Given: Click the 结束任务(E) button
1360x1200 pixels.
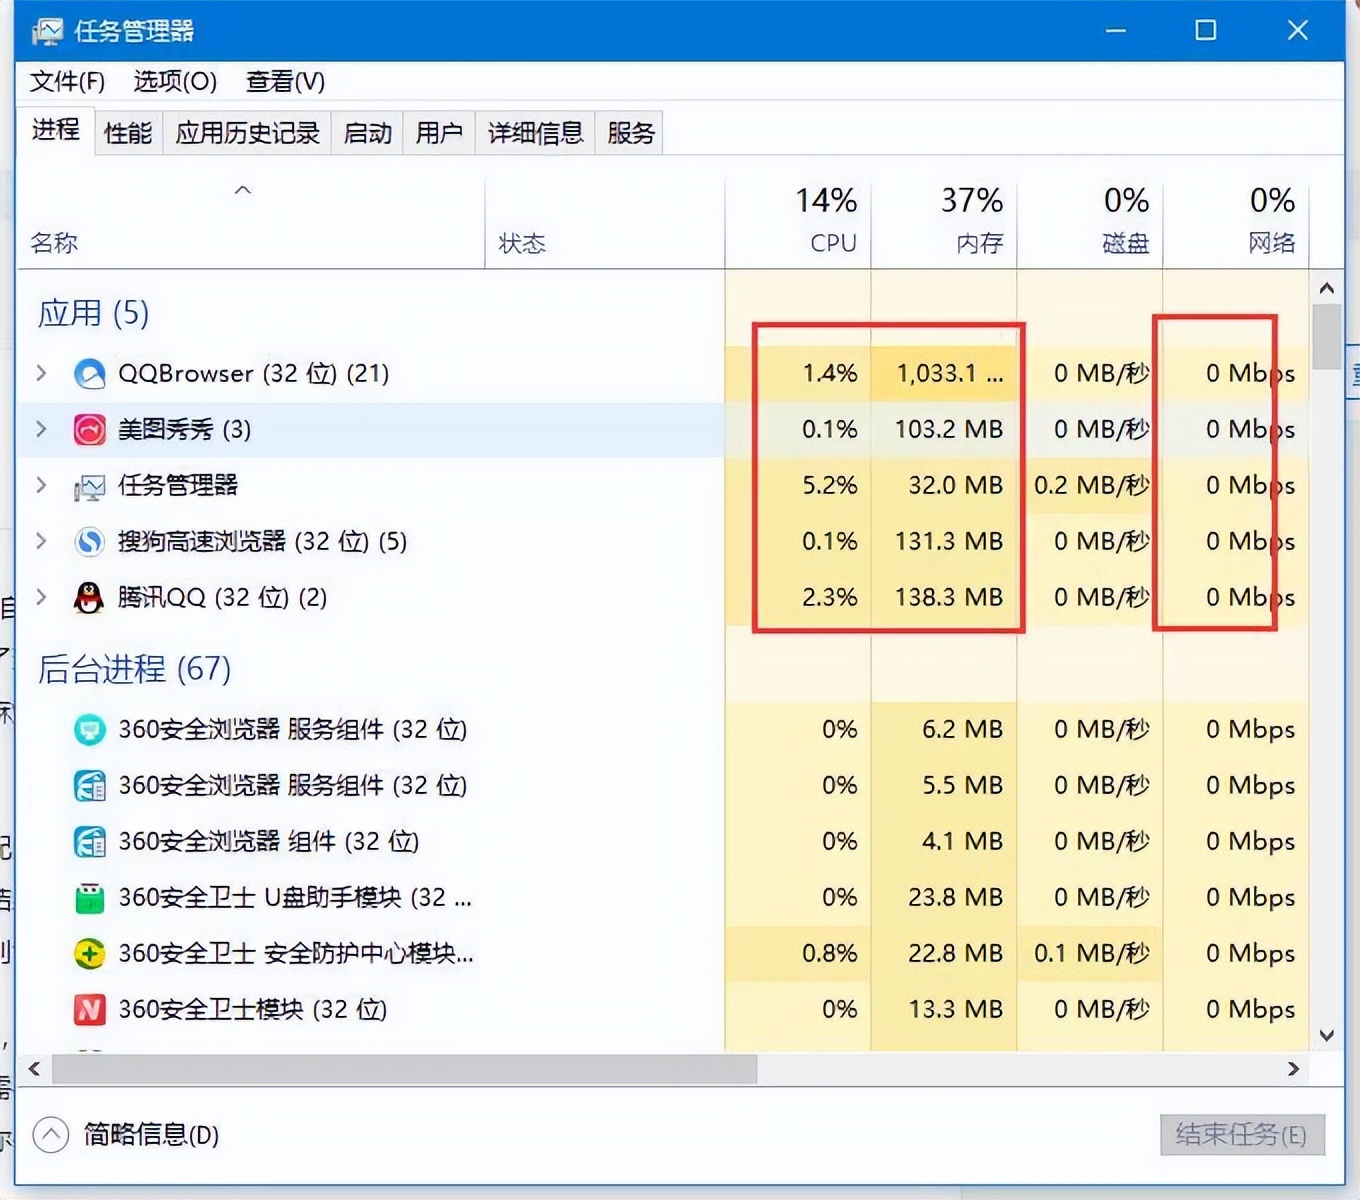Looking at the screenshot, I should coord(1242,1135).
